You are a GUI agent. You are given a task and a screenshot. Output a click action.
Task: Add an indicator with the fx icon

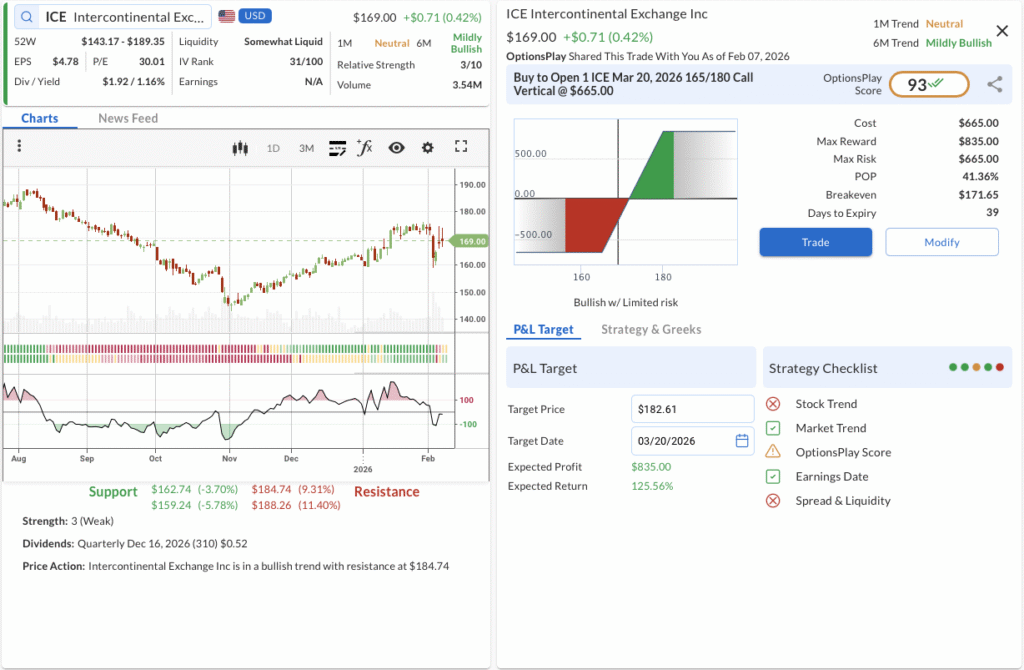tap(365, 148)
